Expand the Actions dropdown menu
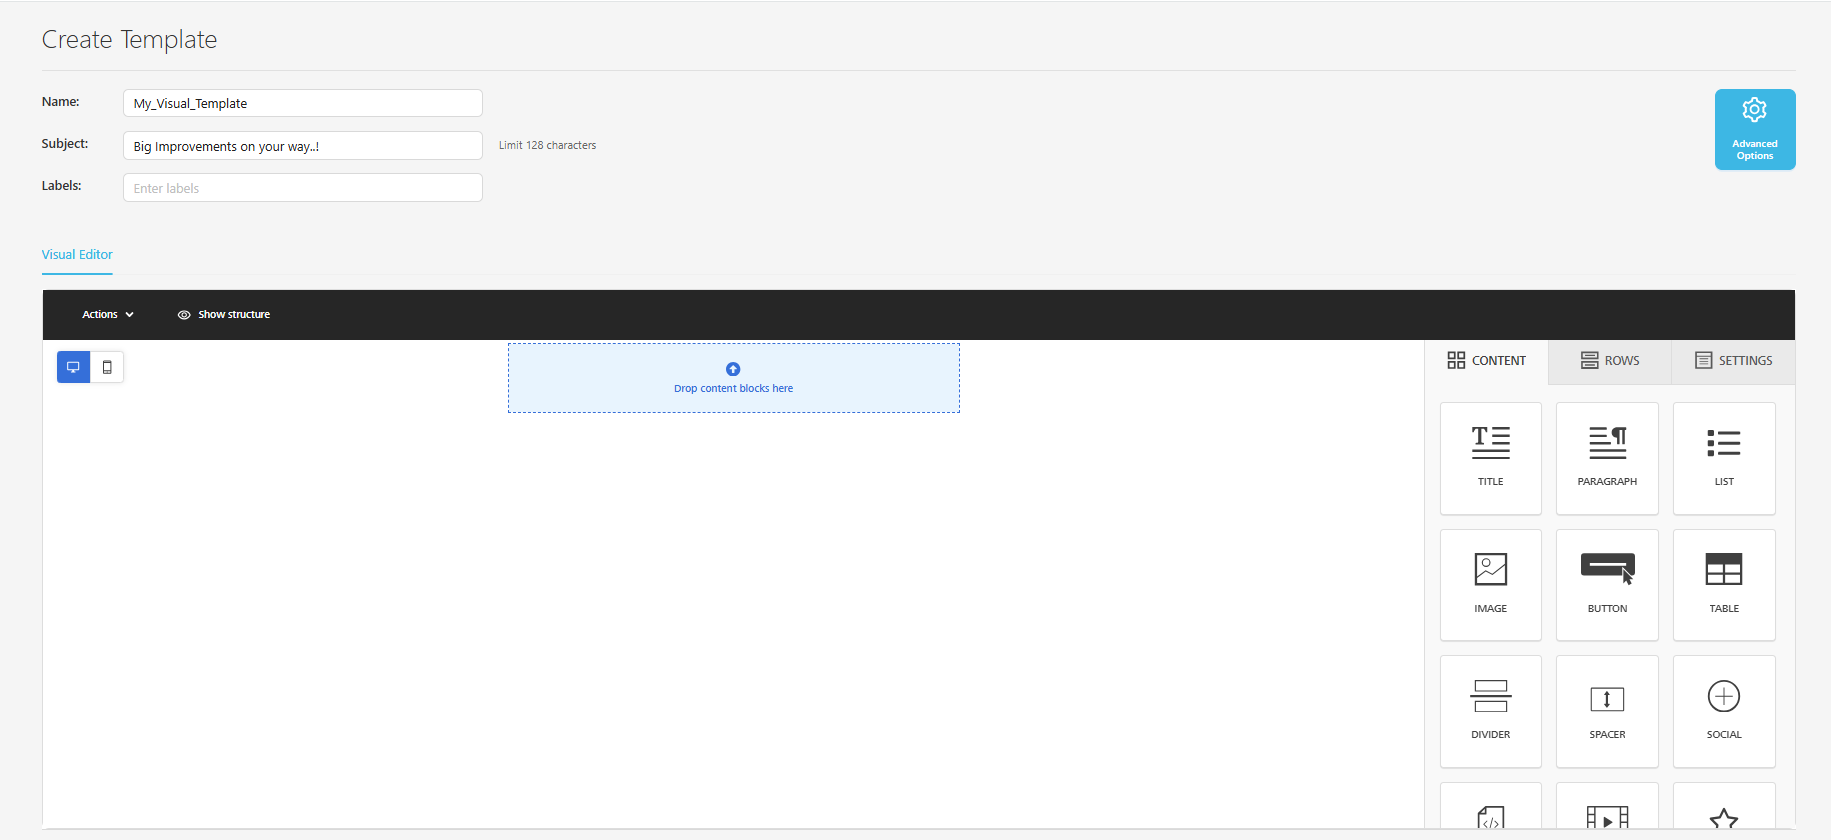 pos(107,314)
